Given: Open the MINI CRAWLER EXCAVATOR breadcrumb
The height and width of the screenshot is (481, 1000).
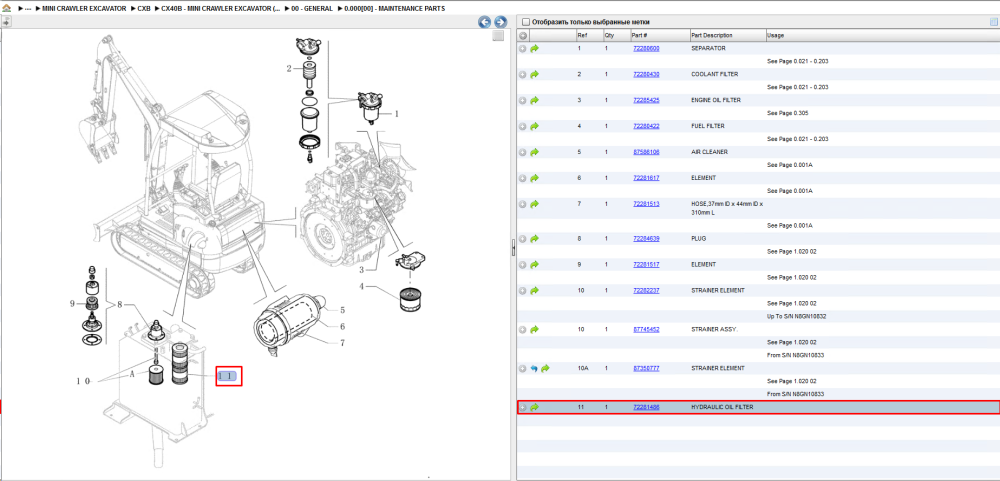Looking at the screenshot, I should tap(84, 9).
